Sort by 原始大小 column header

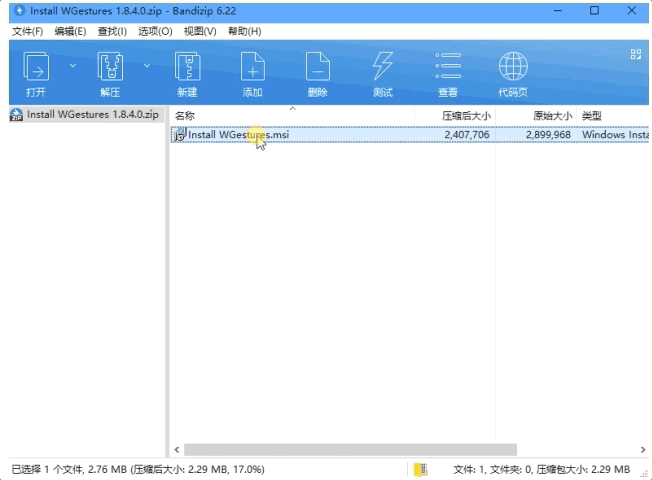(536, 116)
